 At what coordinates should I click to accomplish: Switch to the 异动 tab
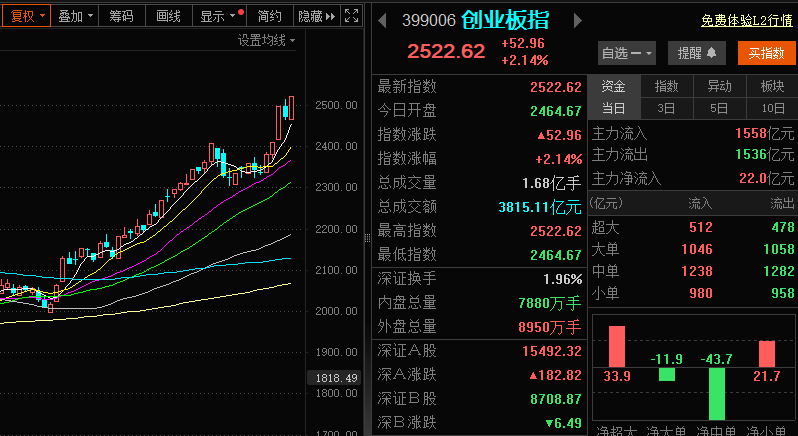(719, 86)
